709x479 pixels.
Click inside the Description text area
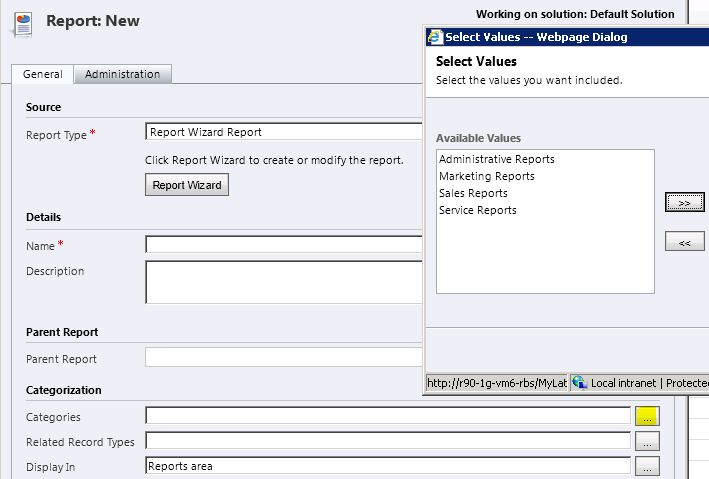(284, 282)
